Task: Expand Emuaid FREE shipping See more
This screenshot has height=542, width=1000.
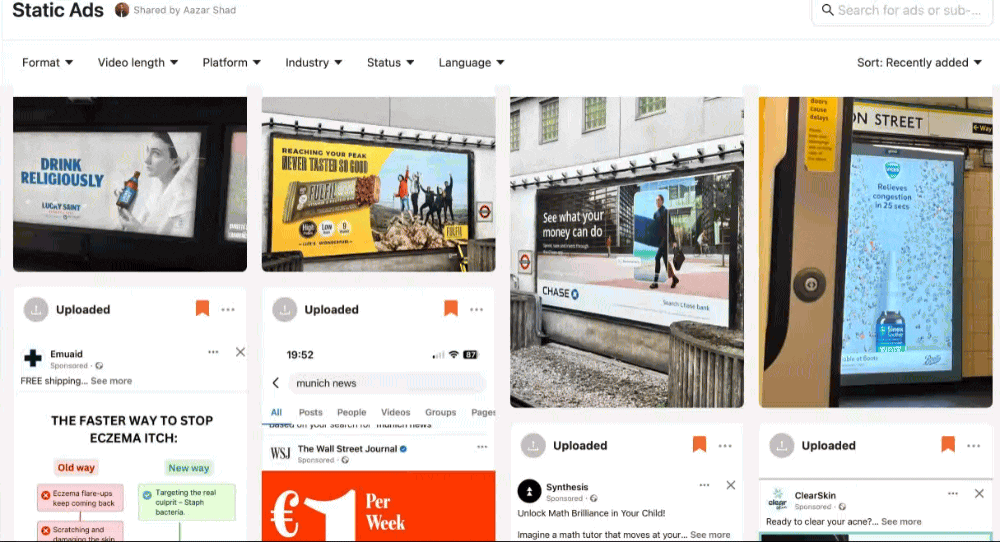Action: [111, 381]
